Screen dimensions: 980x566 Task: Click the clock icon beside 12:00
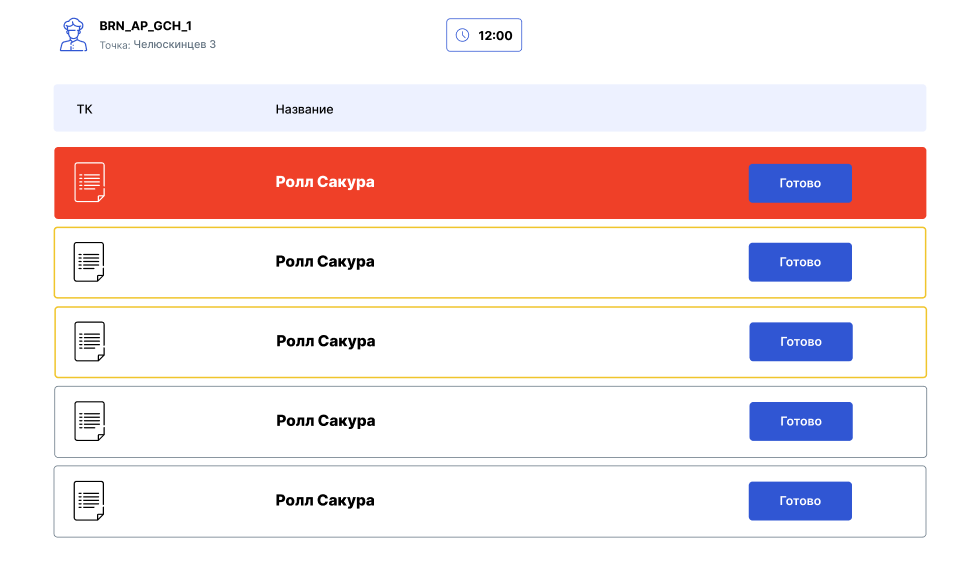[x=462, y=35]
